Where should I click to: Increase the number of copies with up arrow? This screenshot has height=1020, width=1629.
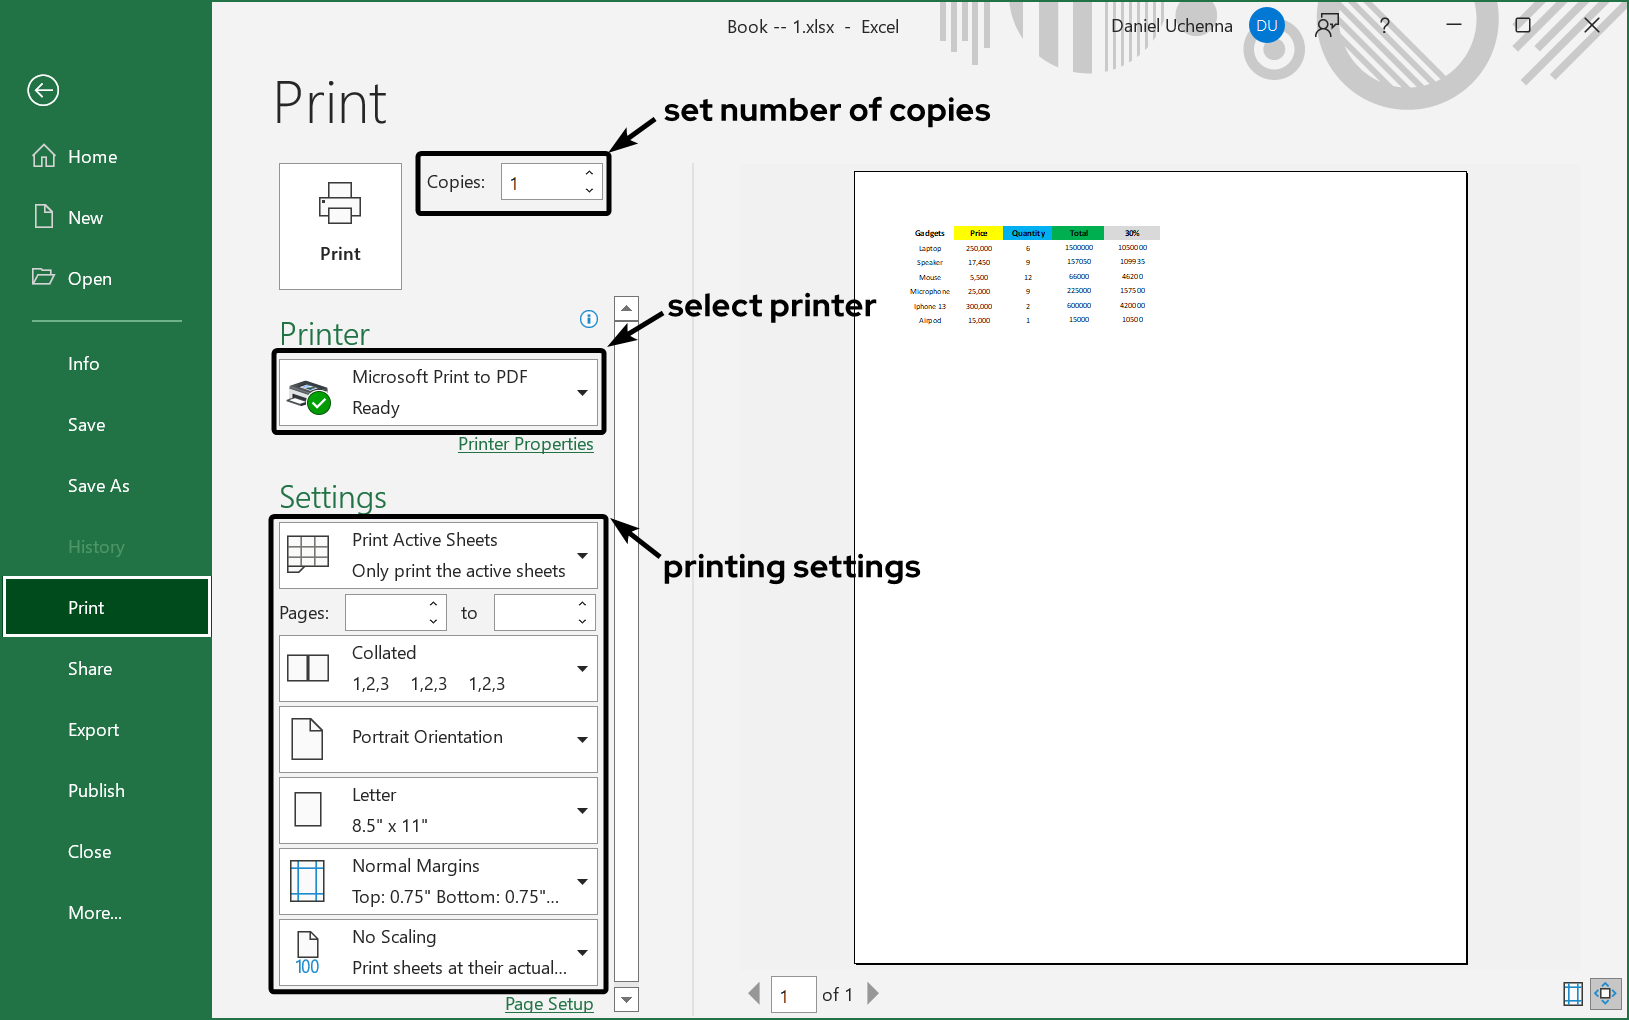coord(589,174)
